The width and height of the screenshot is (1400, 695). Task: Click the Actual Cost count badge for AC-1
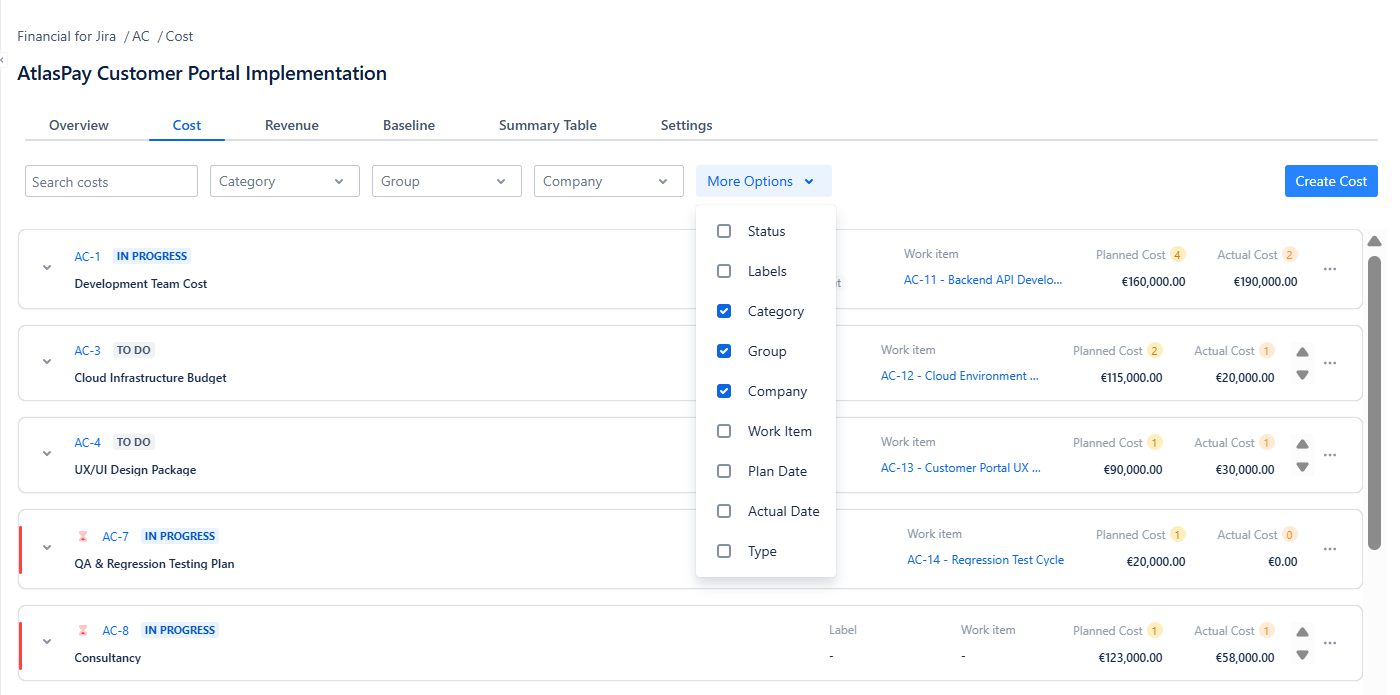pos(1290,255)
